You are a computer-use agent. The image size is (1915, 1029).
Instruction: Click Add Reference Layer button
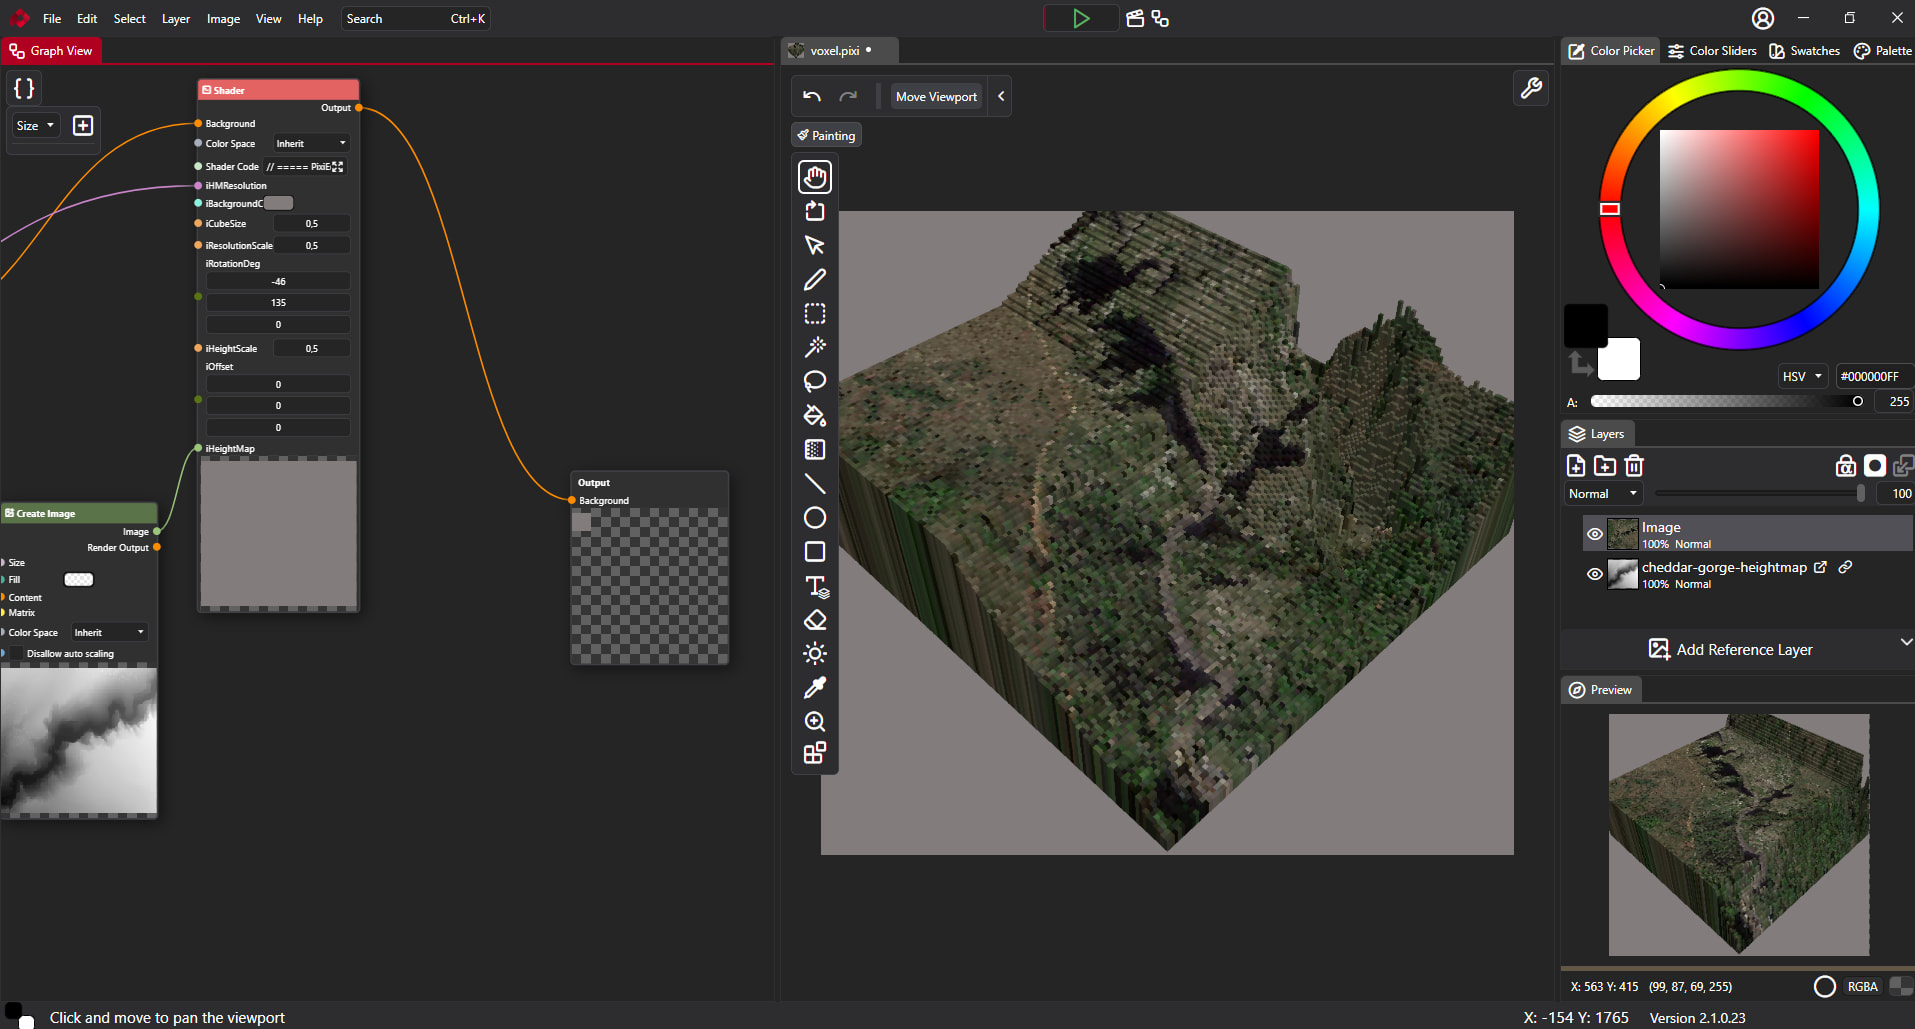coord(1730,649)
